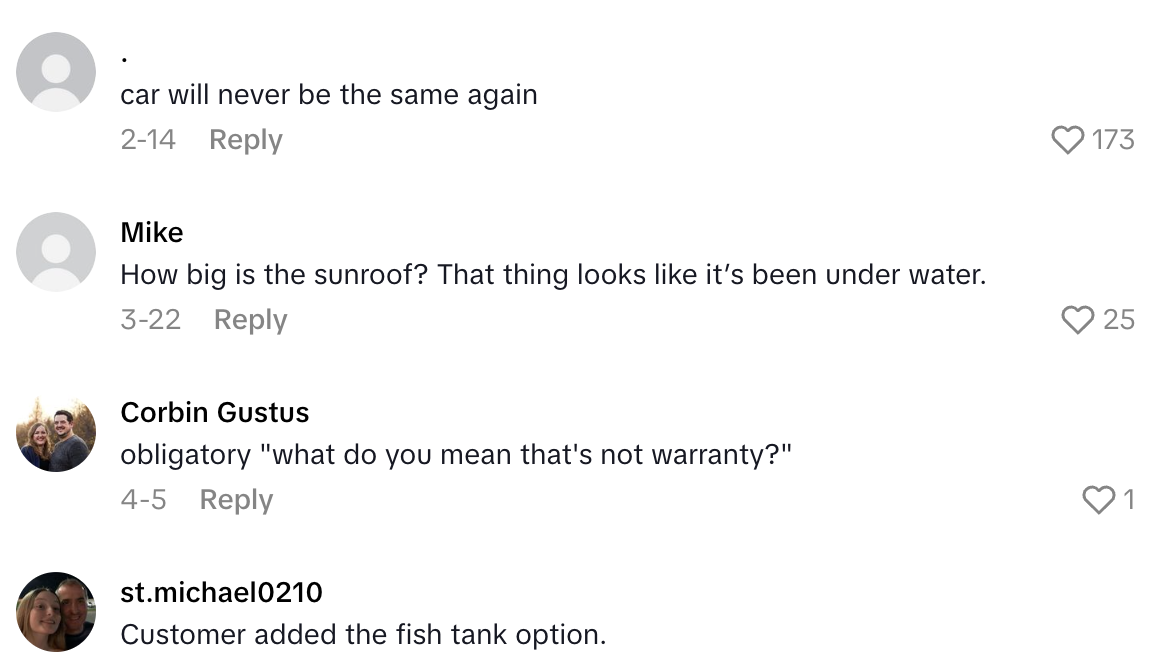Open the default avatar of the "." user
Viewport: 1174px width, 664px height.
pos(56,72)
